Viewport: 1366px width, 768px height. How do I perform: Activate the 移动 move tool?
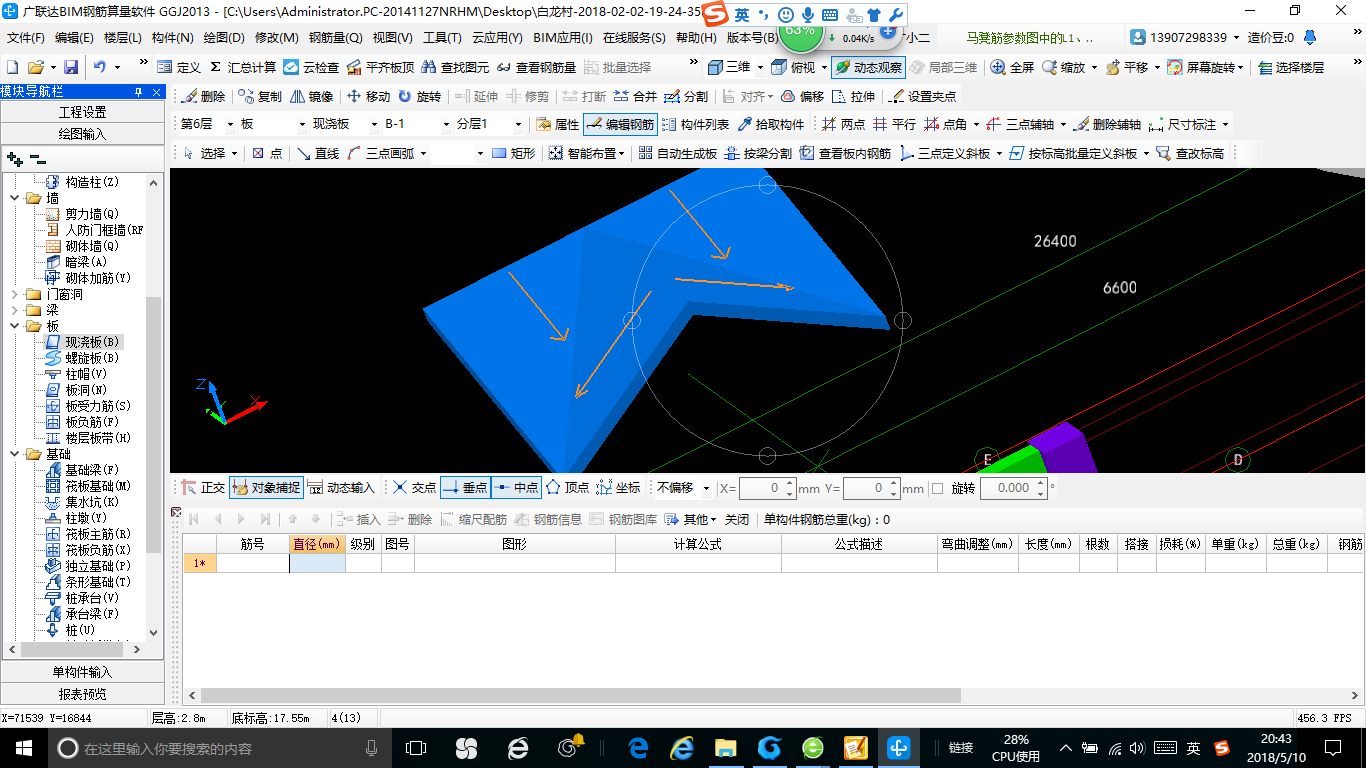coord(369,96)
